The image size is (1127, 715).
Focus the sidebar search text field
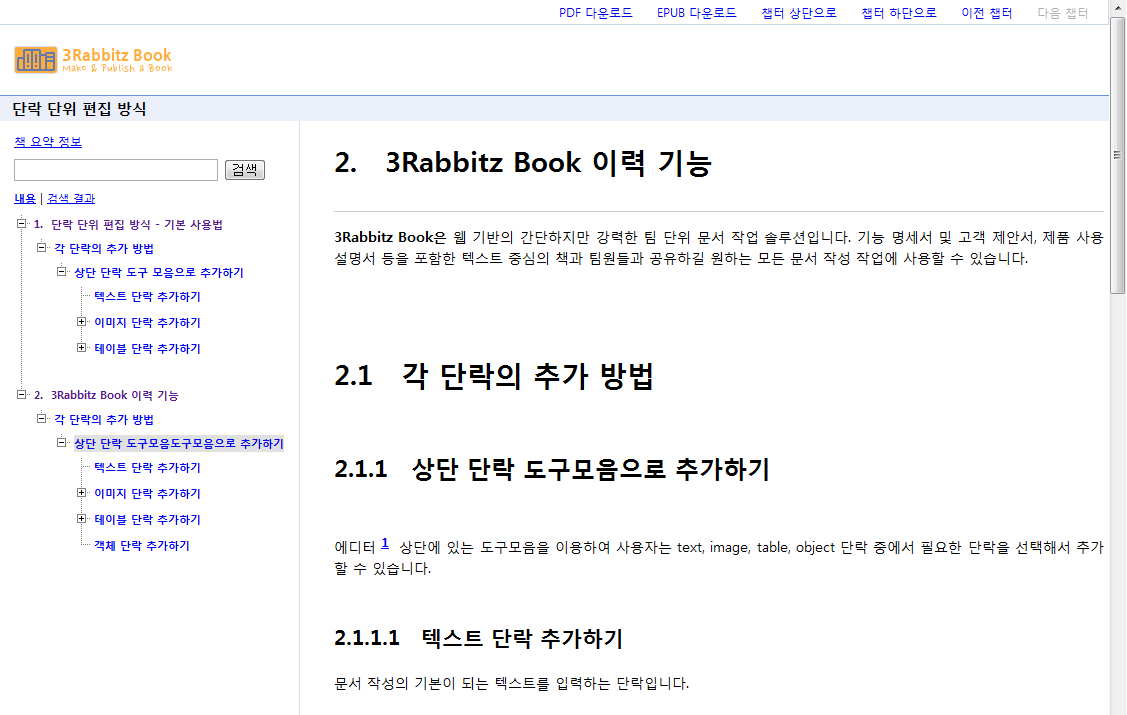(x=116, y=170)
